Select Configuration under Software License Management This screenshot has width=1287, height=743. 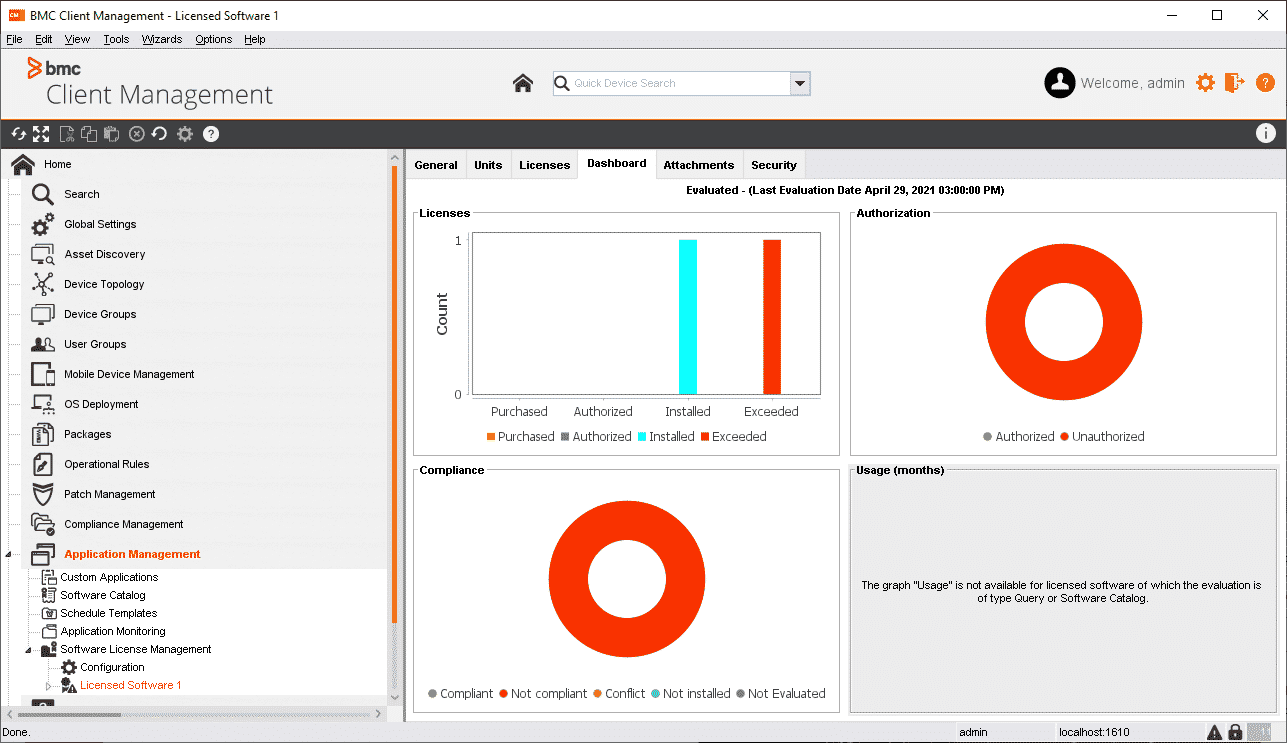tap(112, 667)
